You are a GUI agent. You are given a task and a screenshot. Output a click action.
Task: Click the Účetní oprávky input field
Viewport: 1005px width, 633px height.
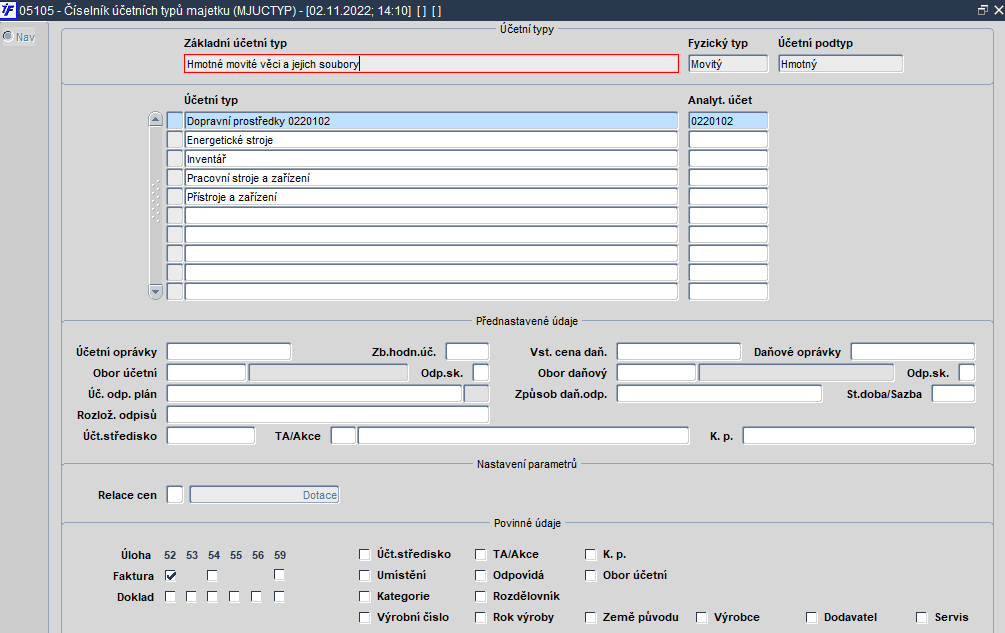[x=228, y=351]
